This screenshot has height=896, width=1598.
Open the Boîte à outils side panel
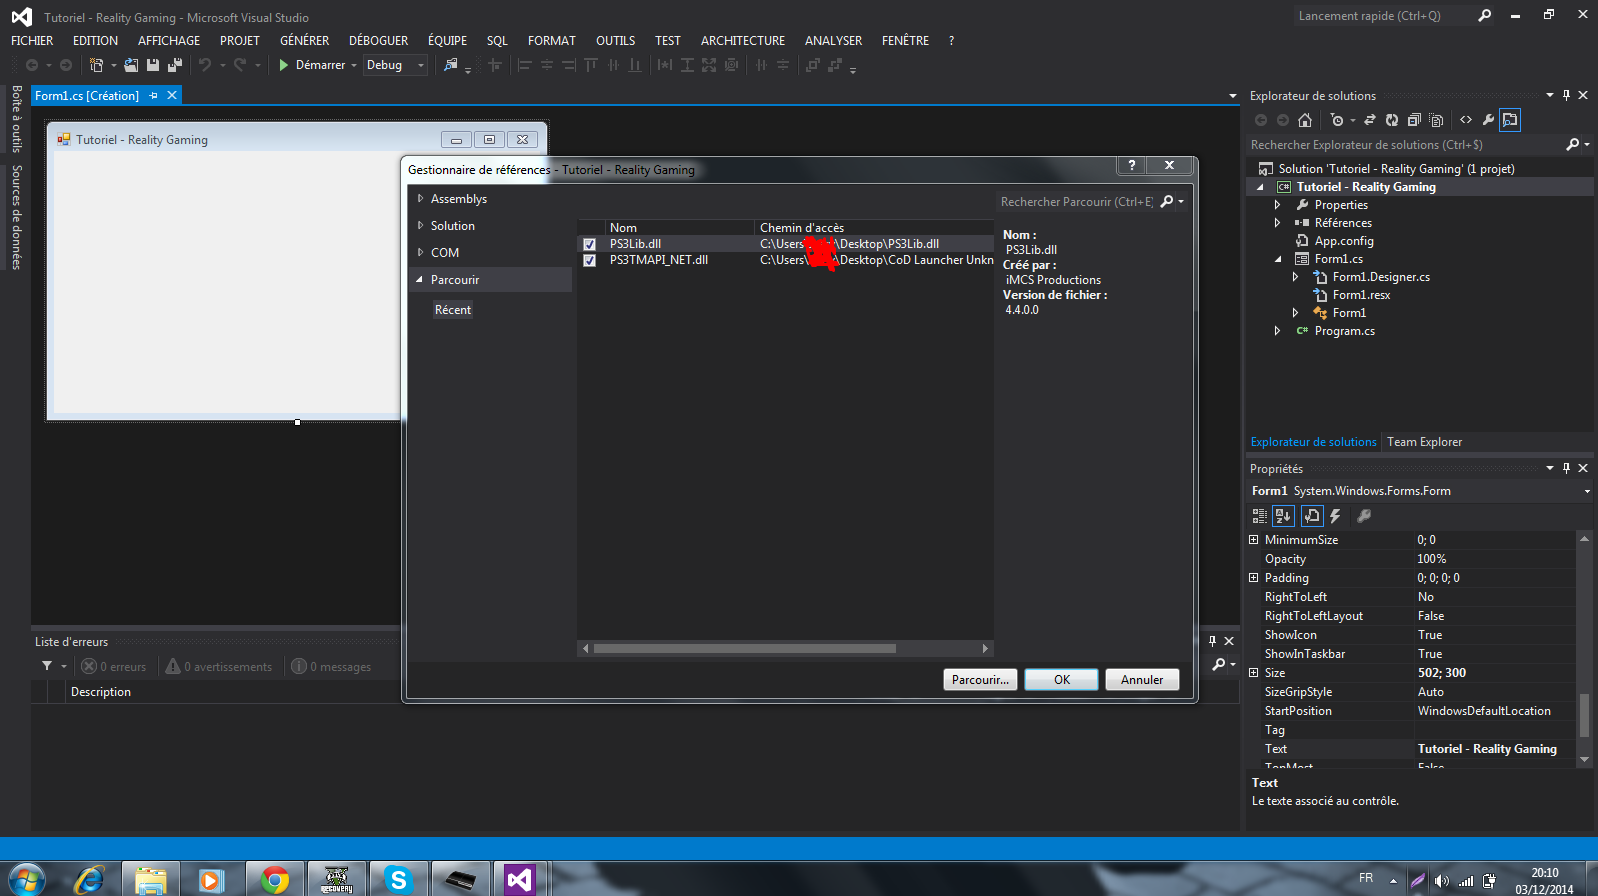(17, 119)
